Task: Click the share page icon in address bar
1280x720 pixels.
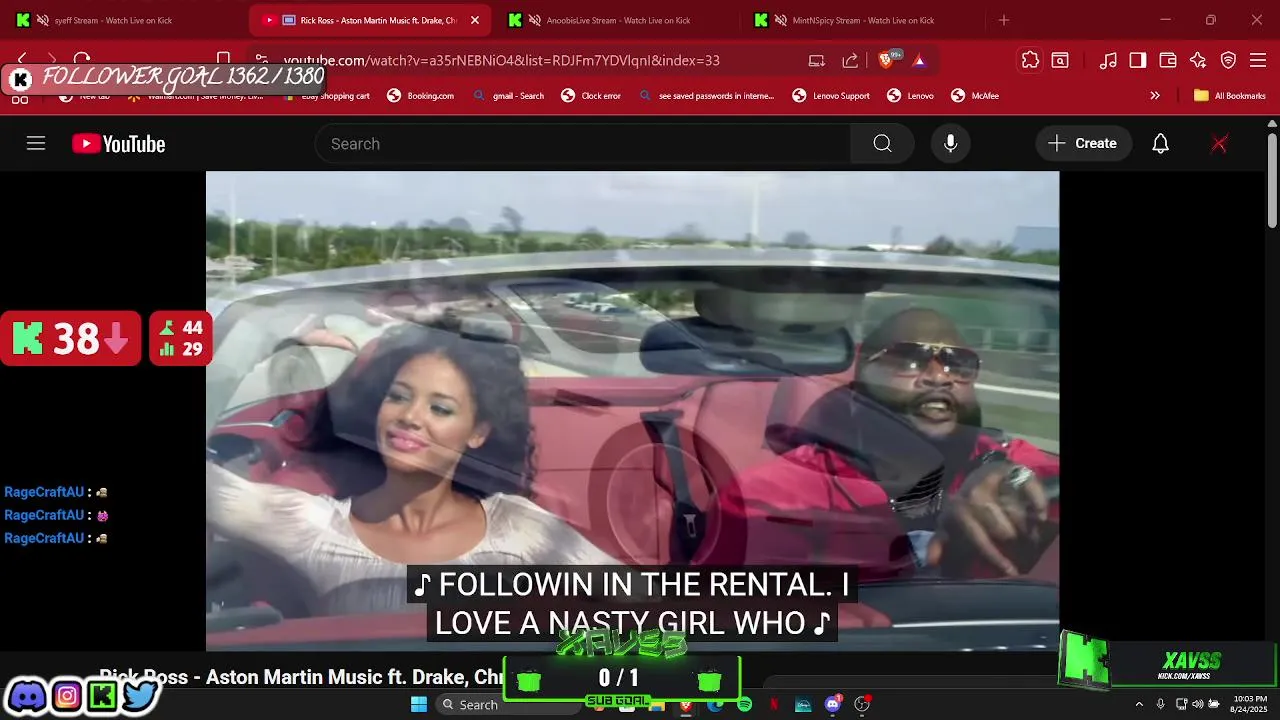Action: 850,61
